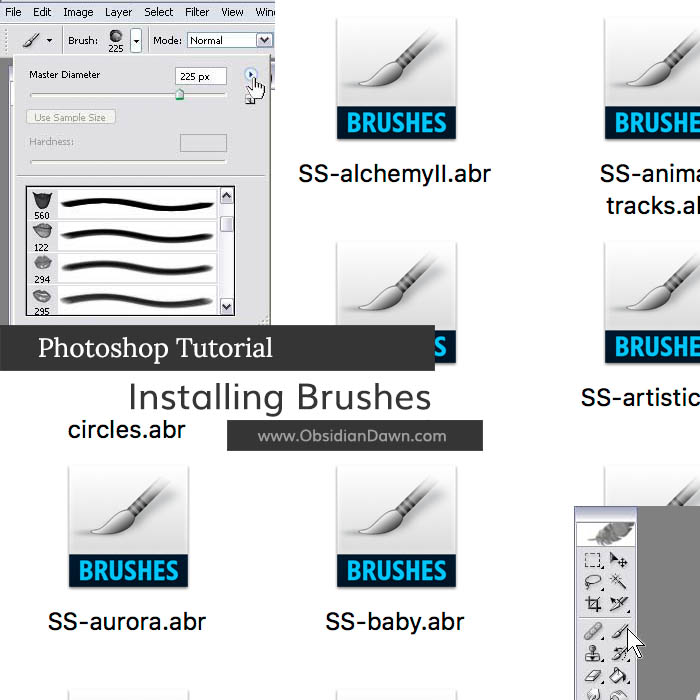Select the Brush tool in the toolbox
This screenshot has height=700, width=700.
pyautogui.click(x=619, y=631)
